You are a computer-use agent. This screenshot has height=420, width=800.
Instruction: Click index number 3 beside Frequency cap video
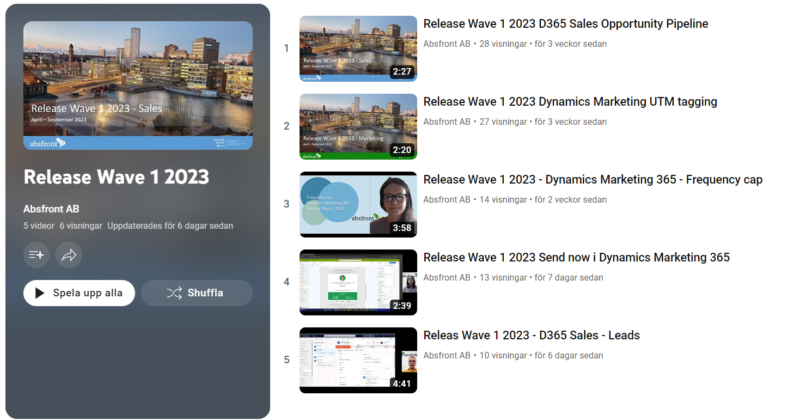[286, 204]
